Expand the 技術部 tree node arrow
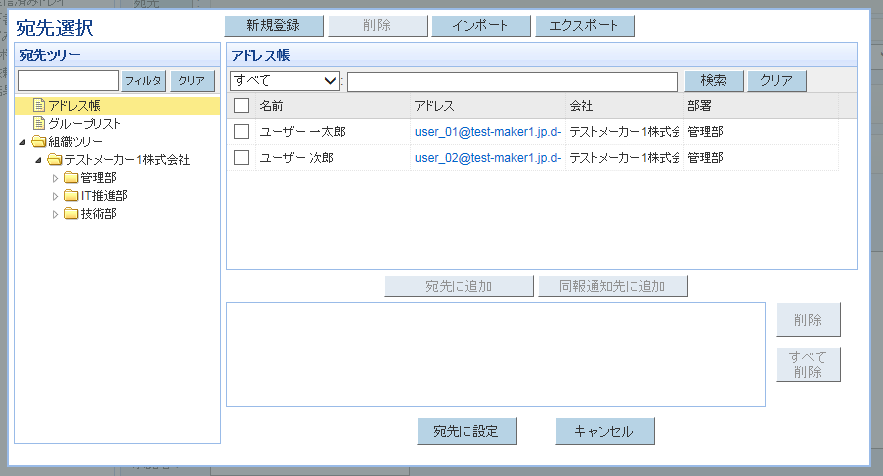This screenshot has width=883, height=476. 56,214
